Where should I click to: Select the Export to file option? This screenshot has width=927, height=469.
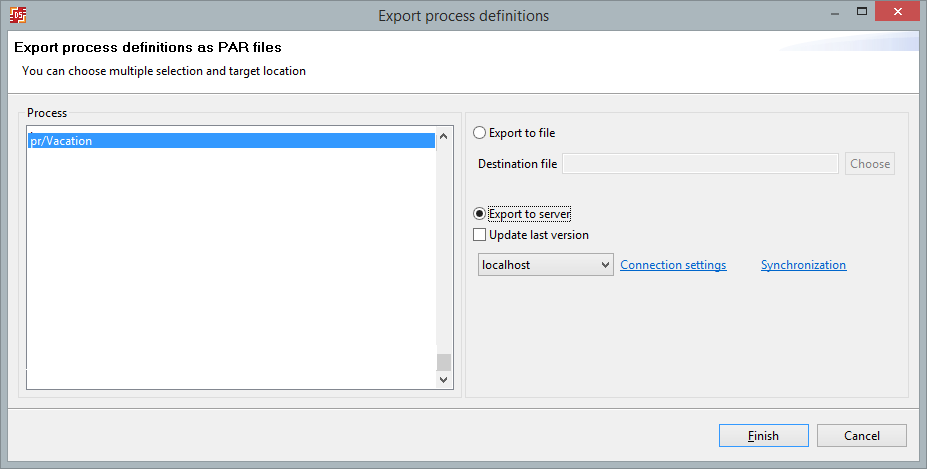pos(480,133)
